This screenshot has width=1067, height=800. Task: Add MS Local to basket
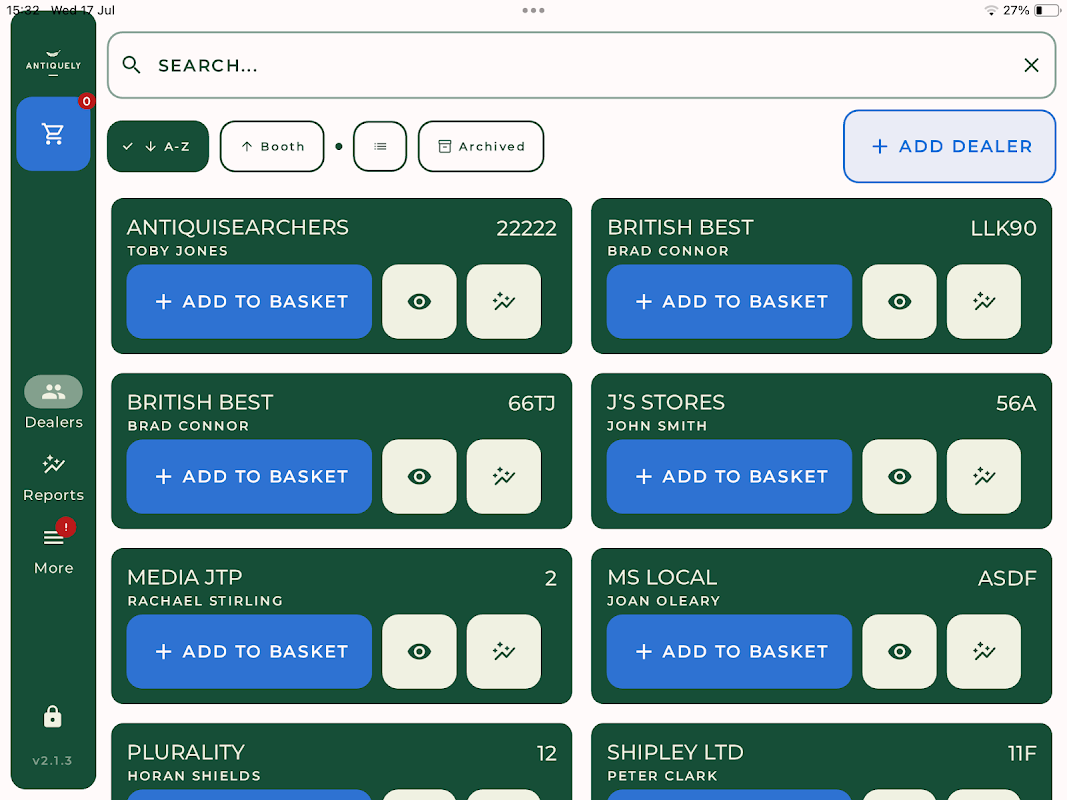pos(729,651)
